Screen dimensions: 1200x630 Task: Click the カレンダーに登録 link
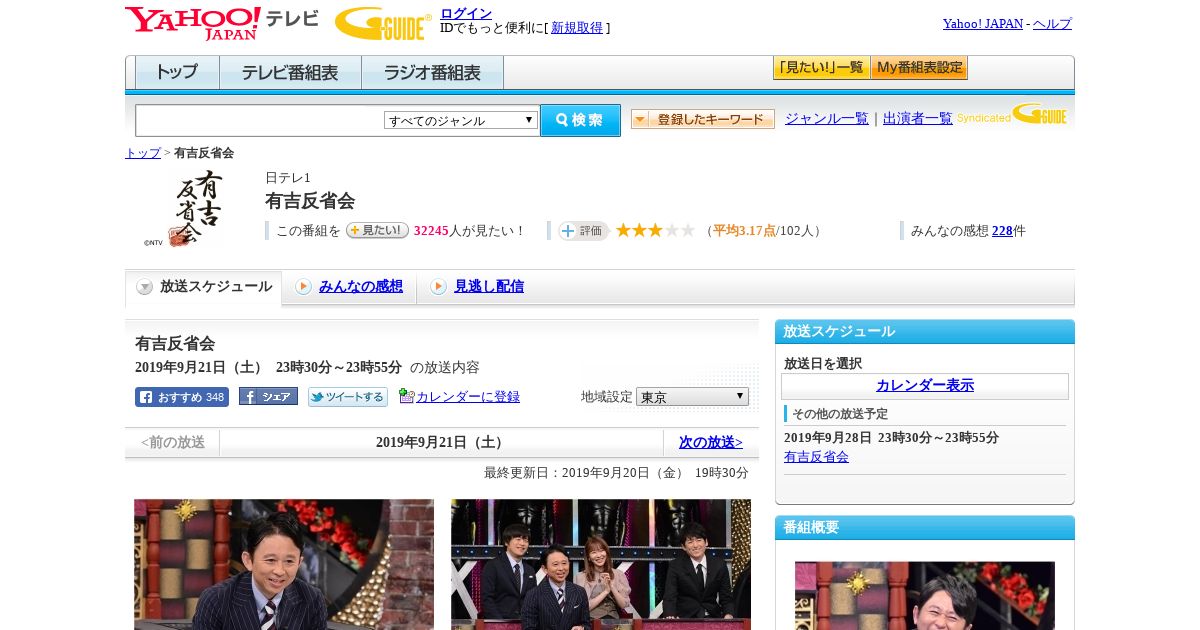[468, 397]
